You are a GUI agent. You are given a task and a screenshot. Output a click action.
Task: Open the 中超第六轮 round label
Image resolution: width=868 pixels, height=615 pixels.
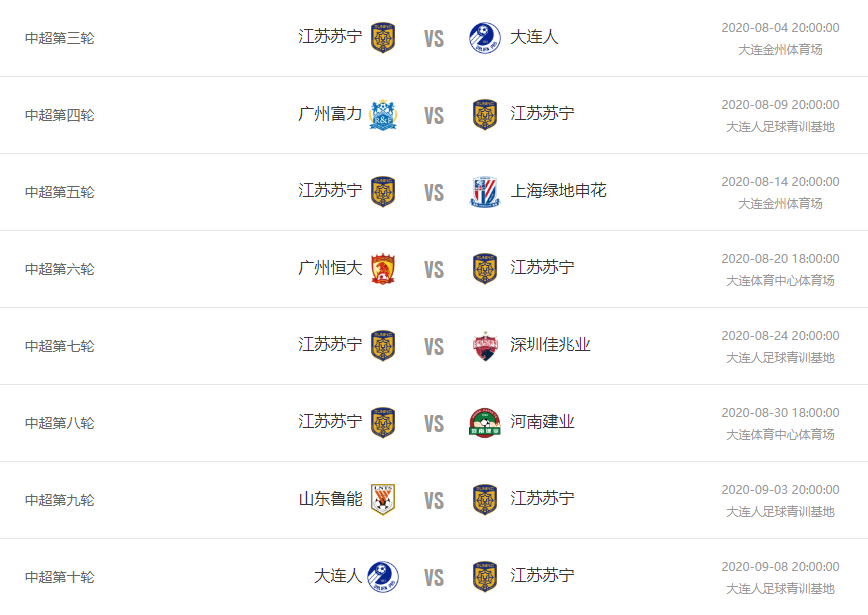point(60,269)
